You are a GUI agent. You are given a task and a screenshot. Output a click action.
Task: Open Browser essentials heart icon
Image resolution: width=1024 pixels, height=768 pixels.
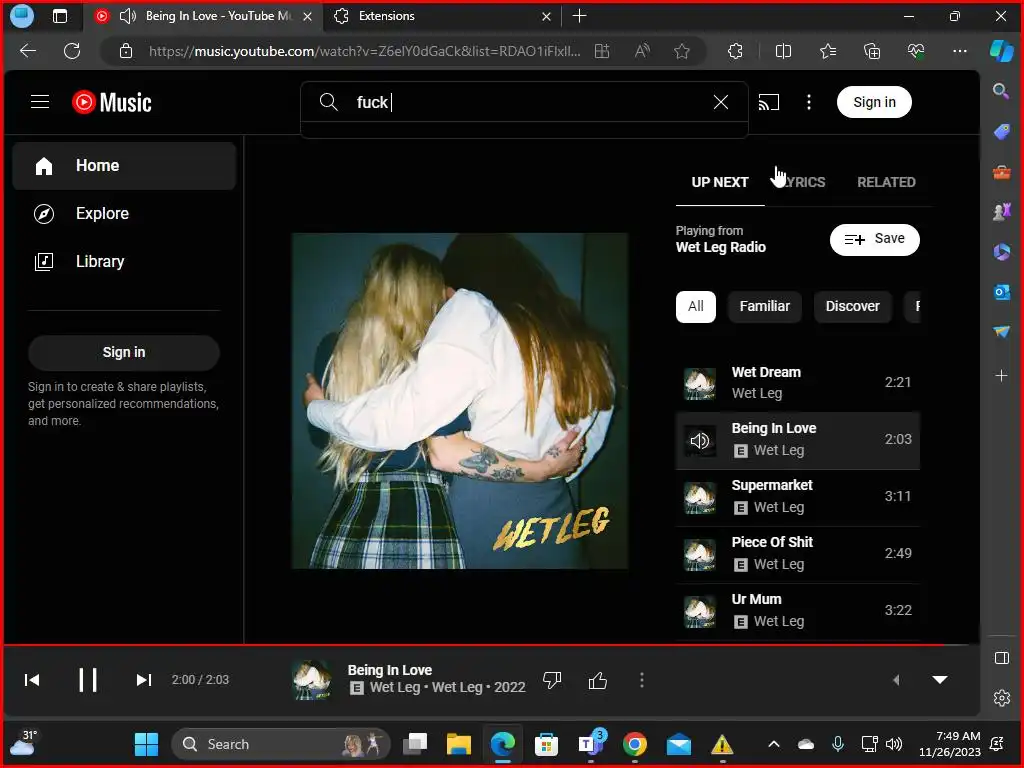pos(916,51)
